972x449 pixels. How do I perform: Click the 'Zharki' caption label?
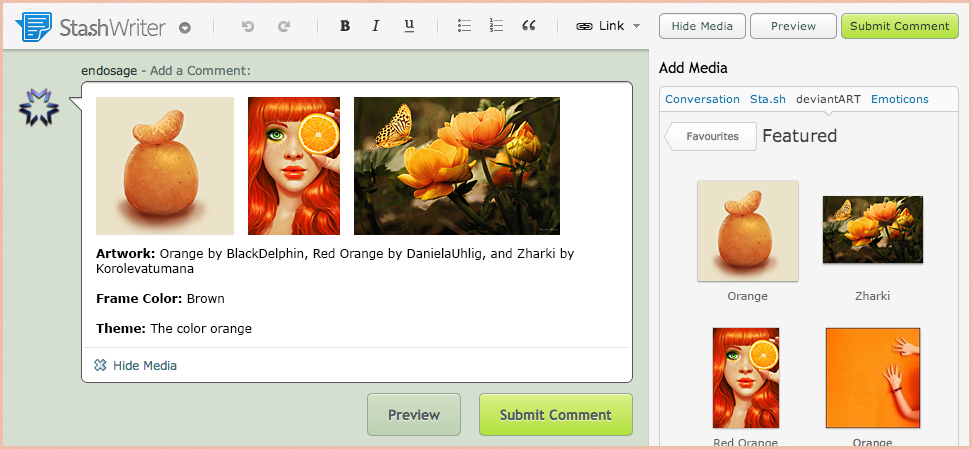tap(872, 296)
